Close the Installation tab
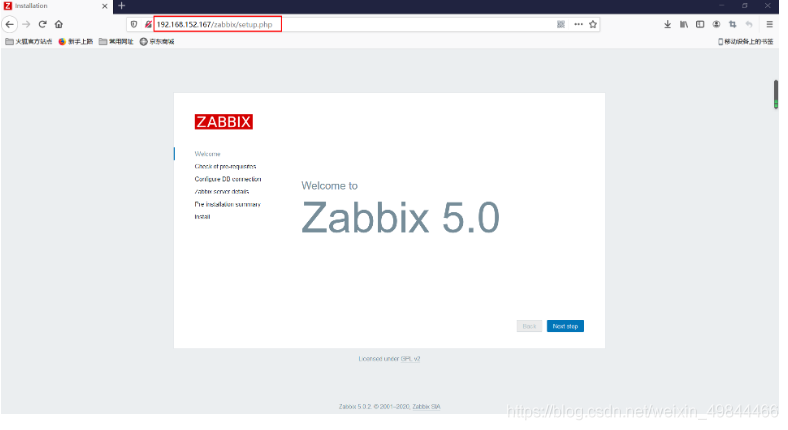This screenshot has width=788, height=430. 105,6
